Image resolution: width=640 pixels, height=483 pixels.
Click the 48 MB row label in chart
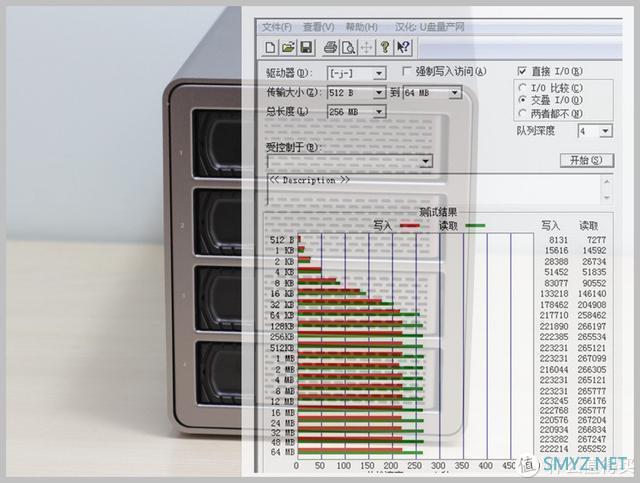(282, 442)
